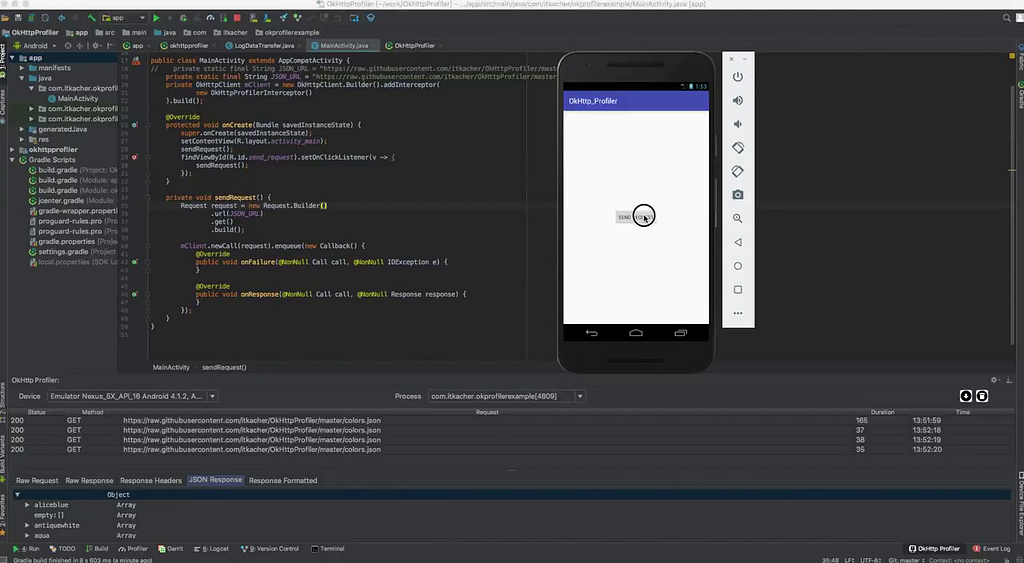Click the scroll-to-bottom arrow icon in the profiler
Viewport: 1024px width, 563px height.
coord(966,396)
